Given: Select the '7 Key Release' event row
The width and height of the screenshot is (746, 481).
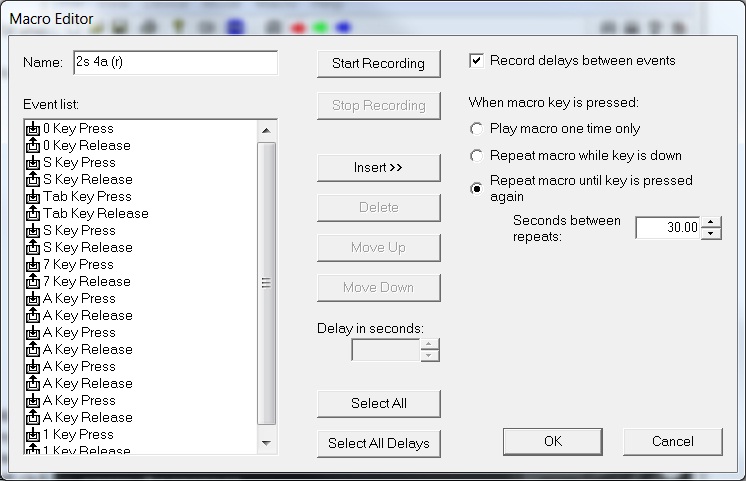Looking at the screenshot, I should point(140,282).
